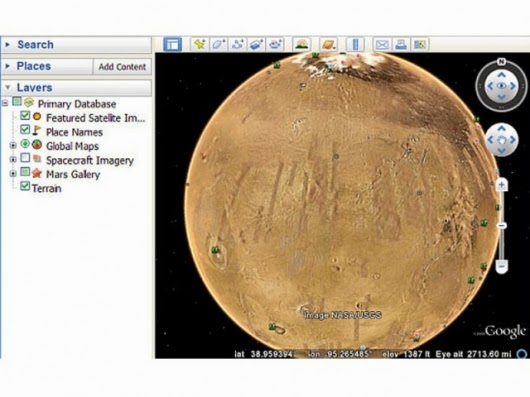This screenshot has height=397, width=530.
Task: Select the ruler measurement tool
Action: pos(356,44)
